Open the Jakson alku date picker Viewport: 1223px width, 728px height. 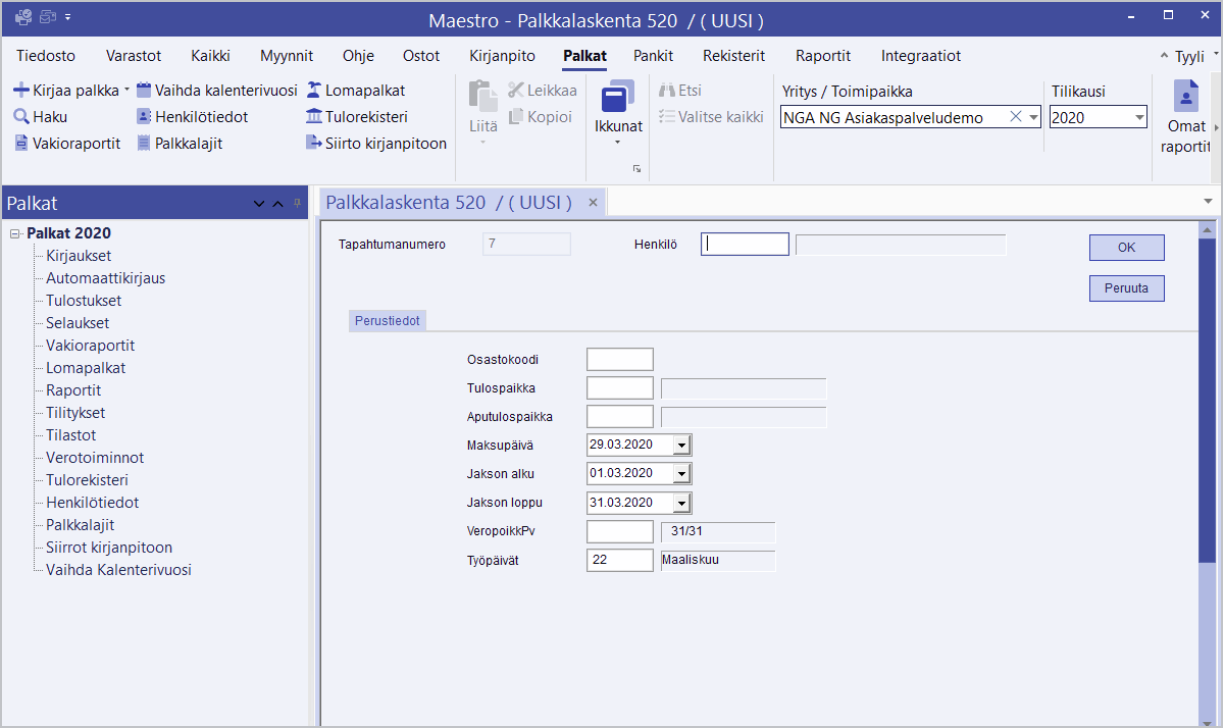[x=682, y=474]
